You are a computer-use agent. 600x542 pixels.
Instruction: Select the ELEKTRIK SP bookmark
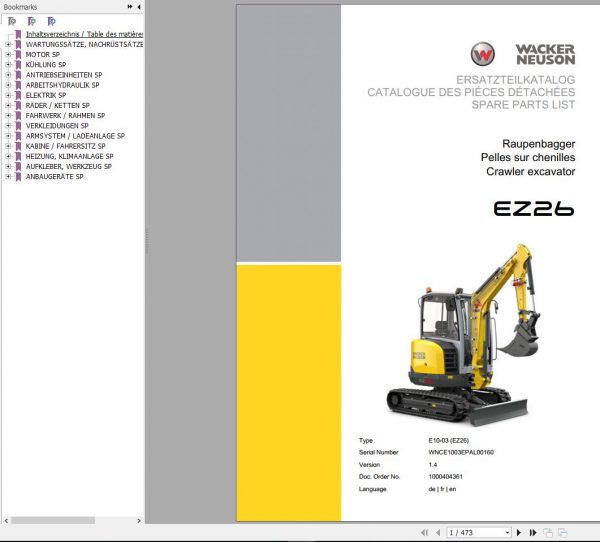(46, 95)
